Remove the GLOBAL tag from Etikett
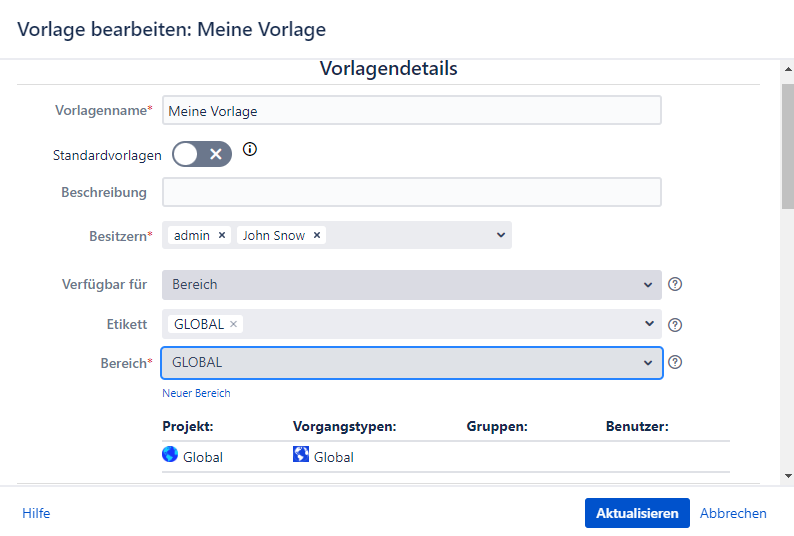The height and width of the screenshot is (536, 794). (233, 324)
